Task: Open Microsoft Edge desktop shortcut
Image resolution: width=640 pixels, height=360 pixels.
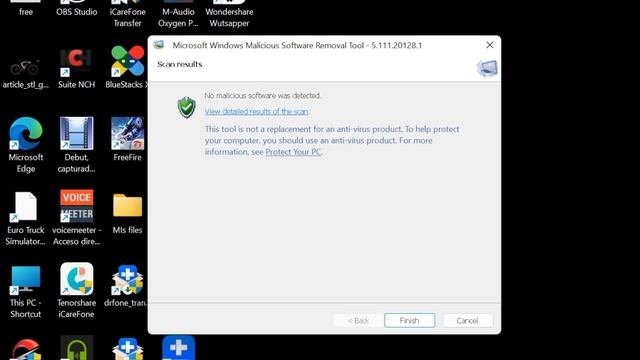Action: (26, 133)
